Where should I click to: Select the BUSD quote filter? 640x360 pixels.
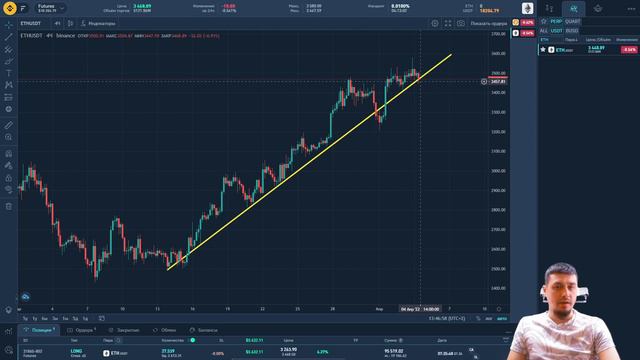(x=572, y=31)
